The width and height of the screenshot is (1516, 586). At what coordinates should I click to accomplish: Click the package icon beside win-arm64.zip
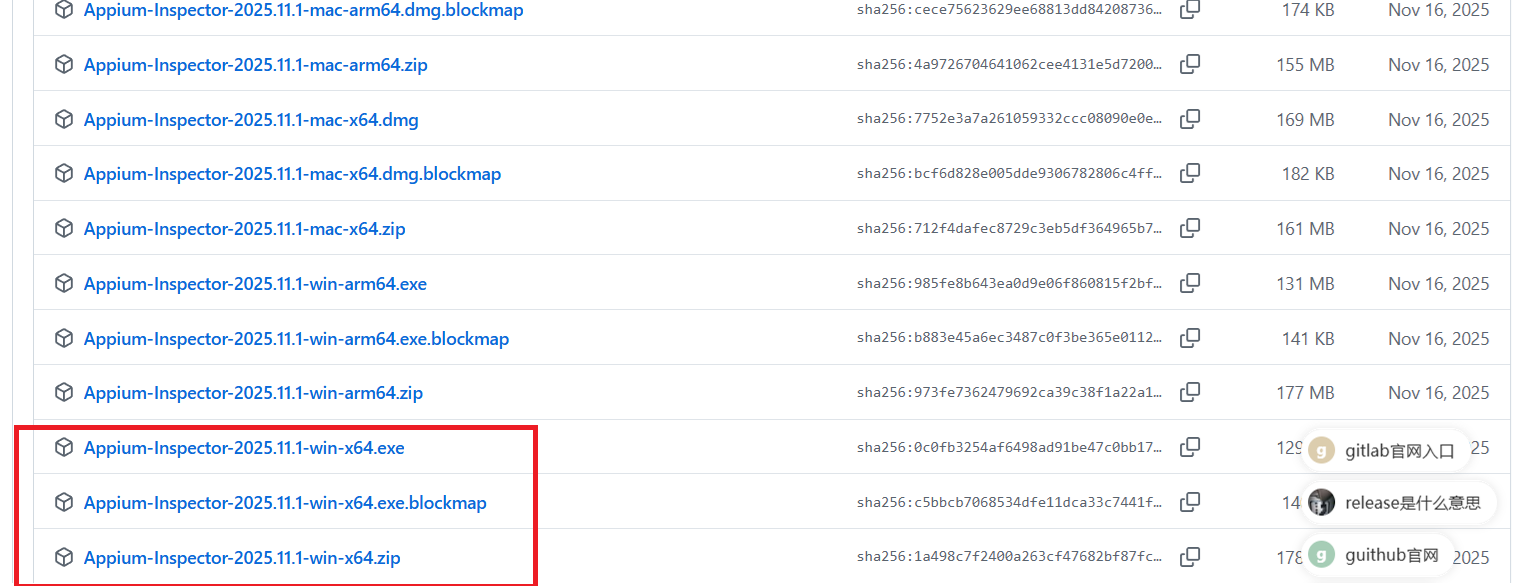(64, 392)
